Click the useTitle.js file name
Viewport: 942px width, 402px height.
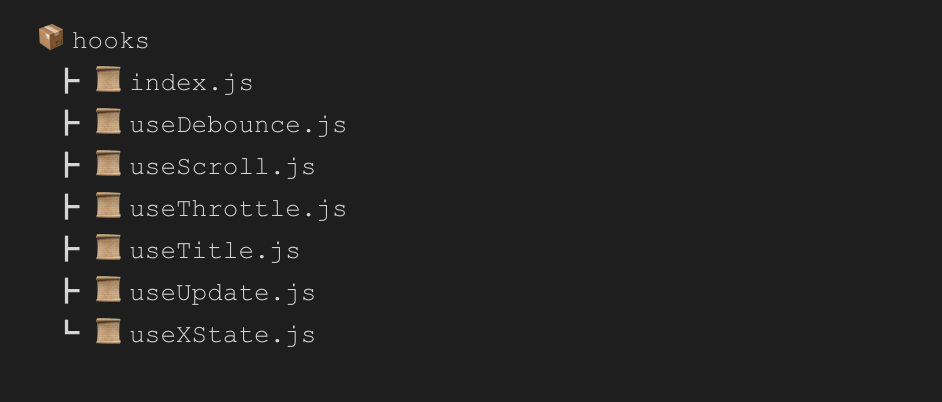tap(214, 251)
